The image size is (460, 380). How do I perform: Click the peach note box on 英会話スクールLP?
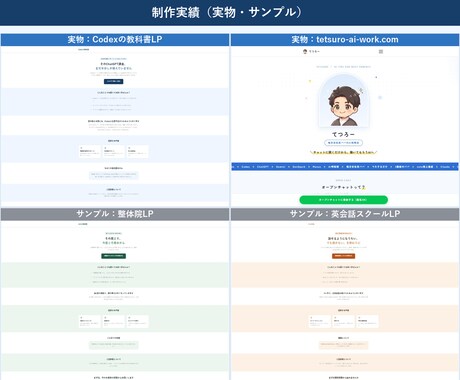(x=344, y=345)
